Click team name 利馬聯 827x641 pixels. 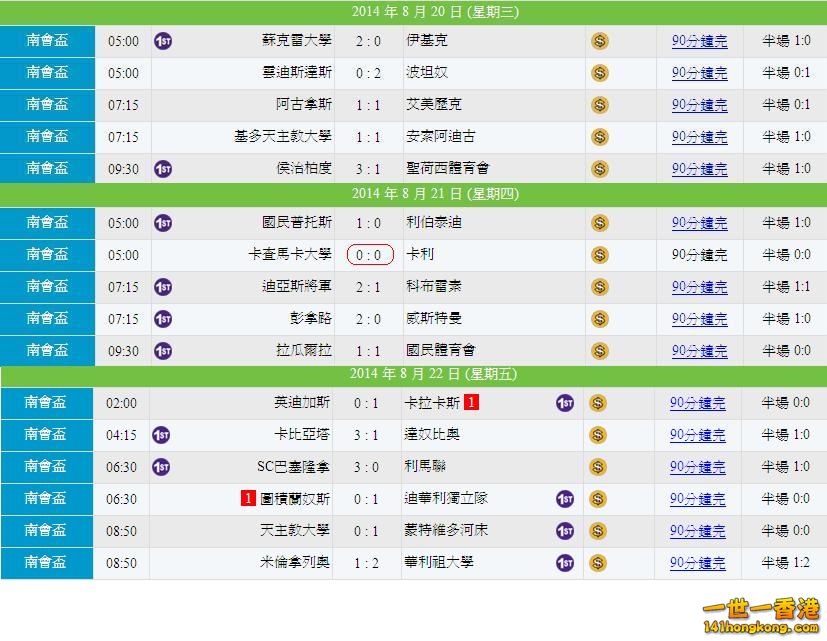tap(425, 467)
